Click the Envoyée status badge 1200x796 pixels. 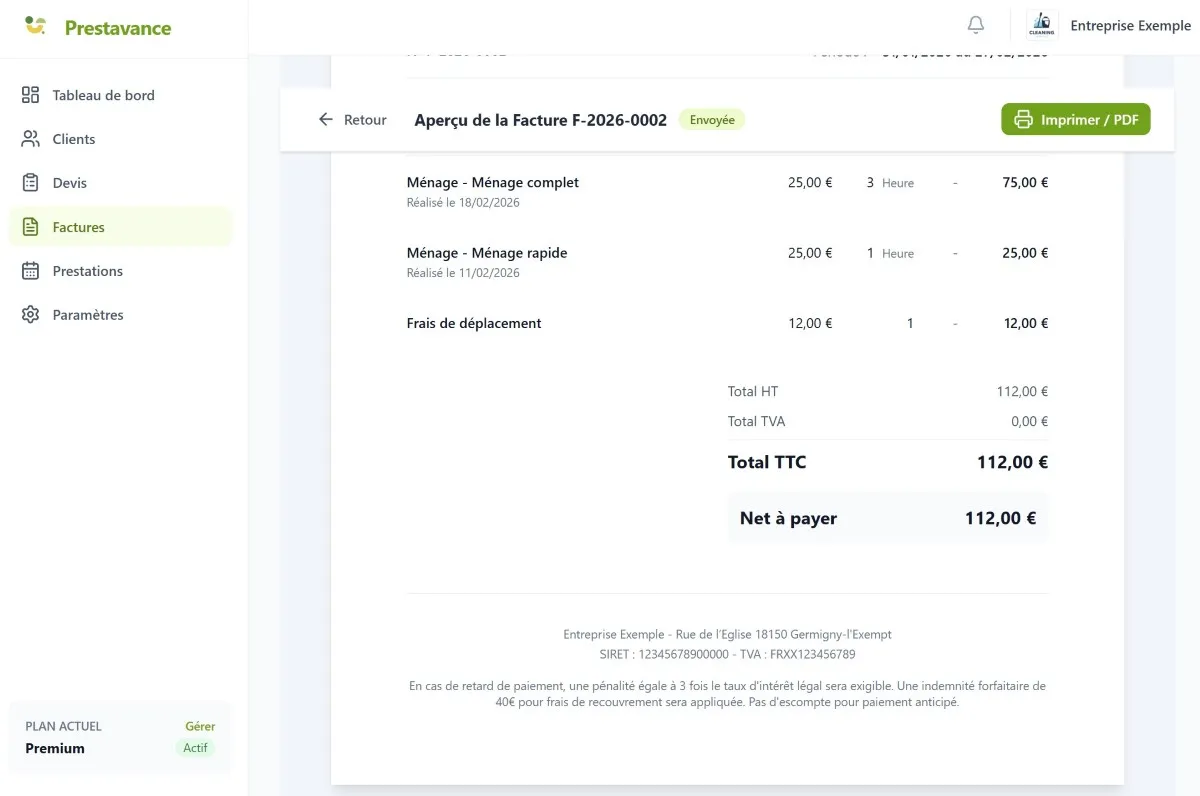tap(712, 120)
